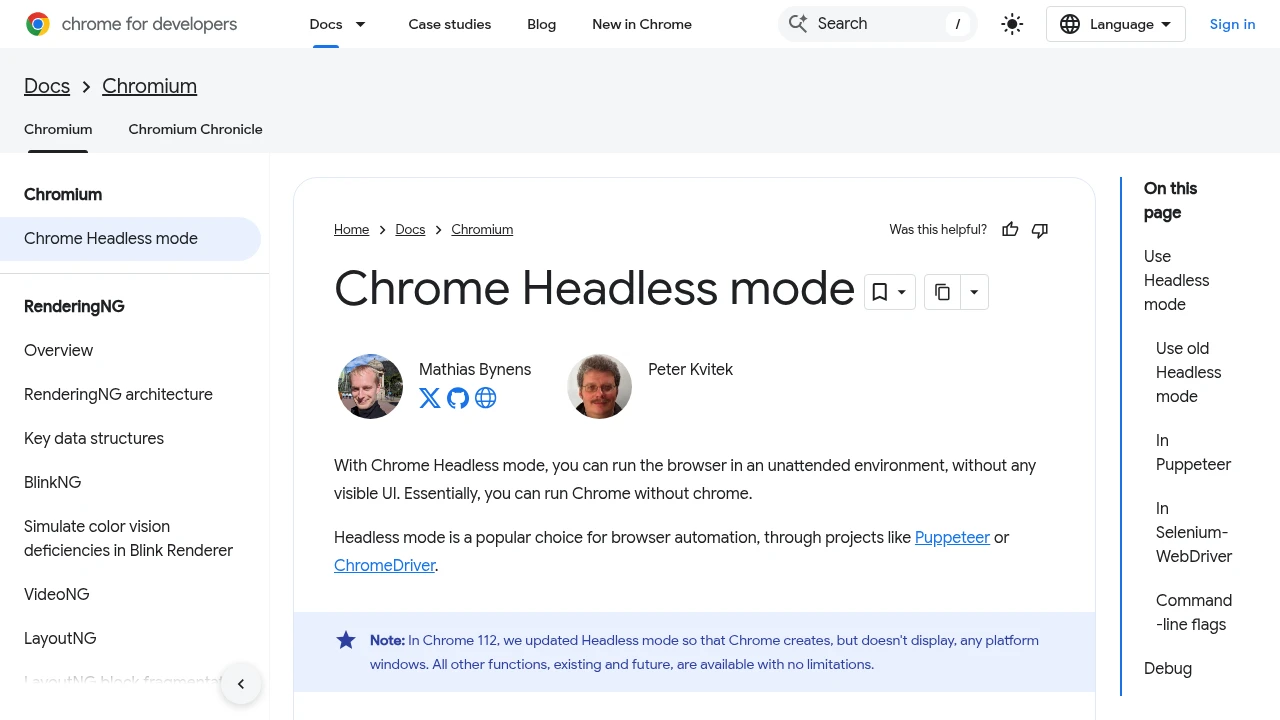Image resolution: width=1280 pixels, height=720 pixels.
Task: Click the ChromeDriver link in the article
Action: click(x=385, y=566)
